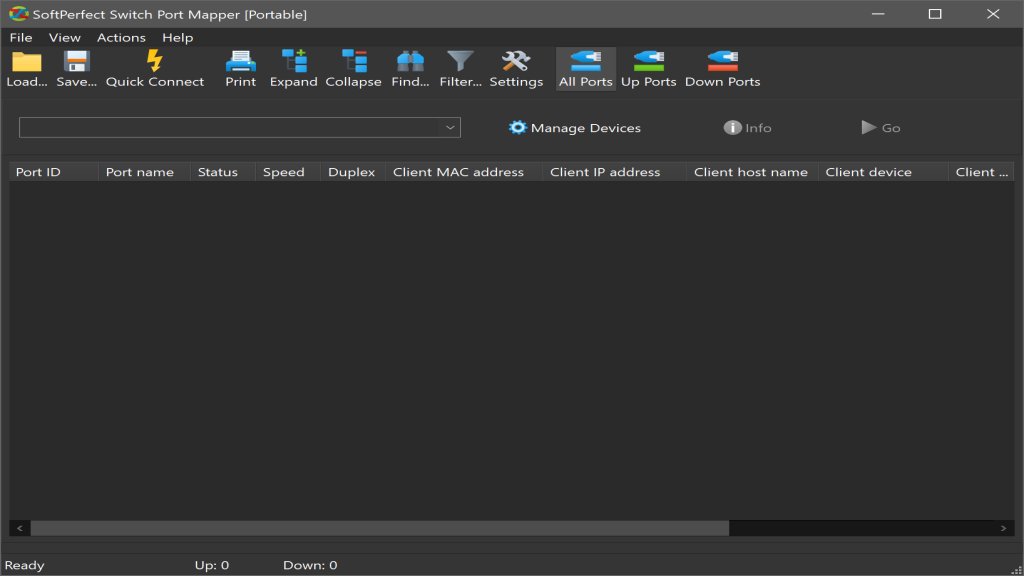The width and height of the screenshot is (1024, 576).
Task: Click the "Down: 0" status entry
Action: click(x=310, y=565)
